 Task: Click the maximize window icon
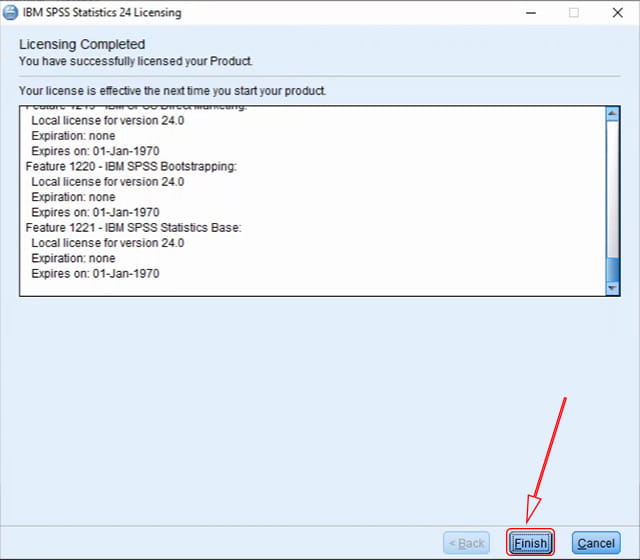(x=573, y=13)
